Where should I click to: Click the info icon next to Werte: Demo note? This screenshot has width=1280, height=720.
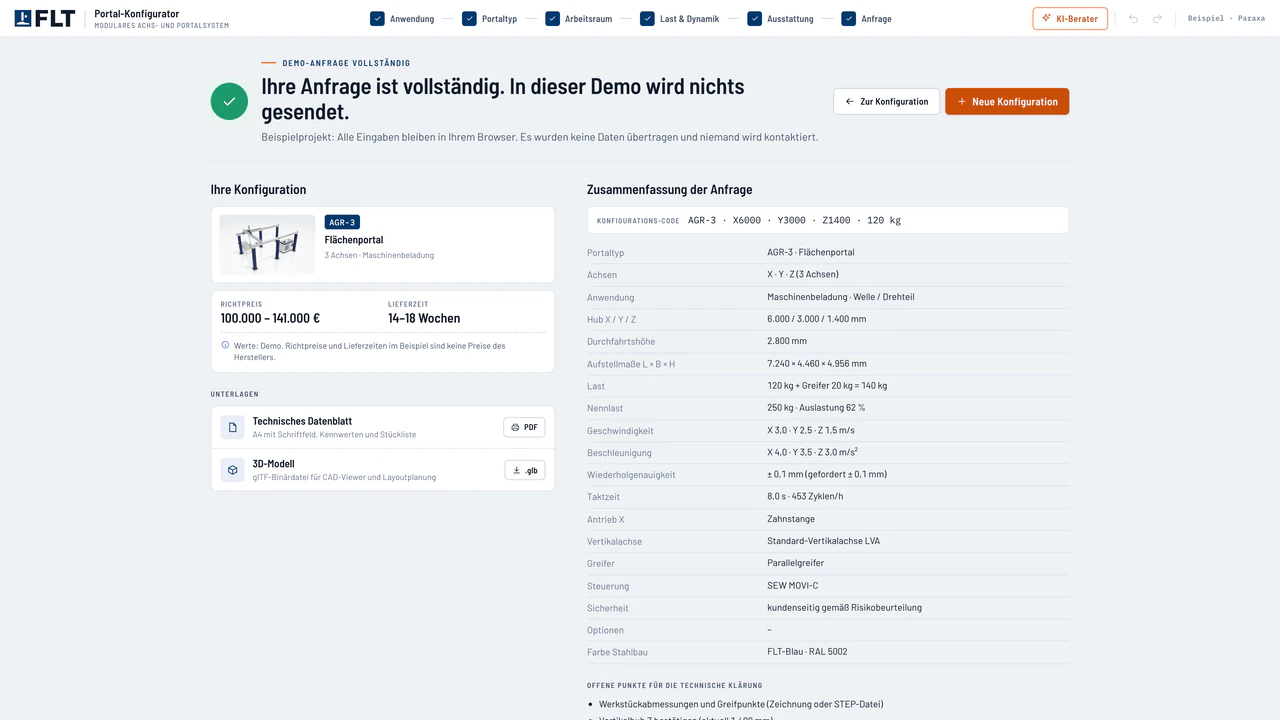(225, 345)
